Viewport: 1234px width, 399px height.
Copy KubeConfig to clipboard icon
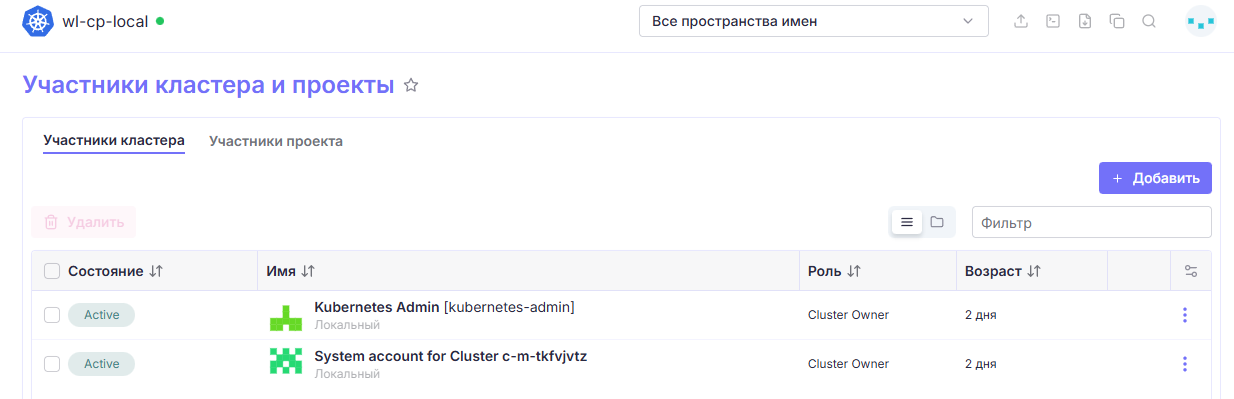pyautogui.click(x=1117, y=21)
